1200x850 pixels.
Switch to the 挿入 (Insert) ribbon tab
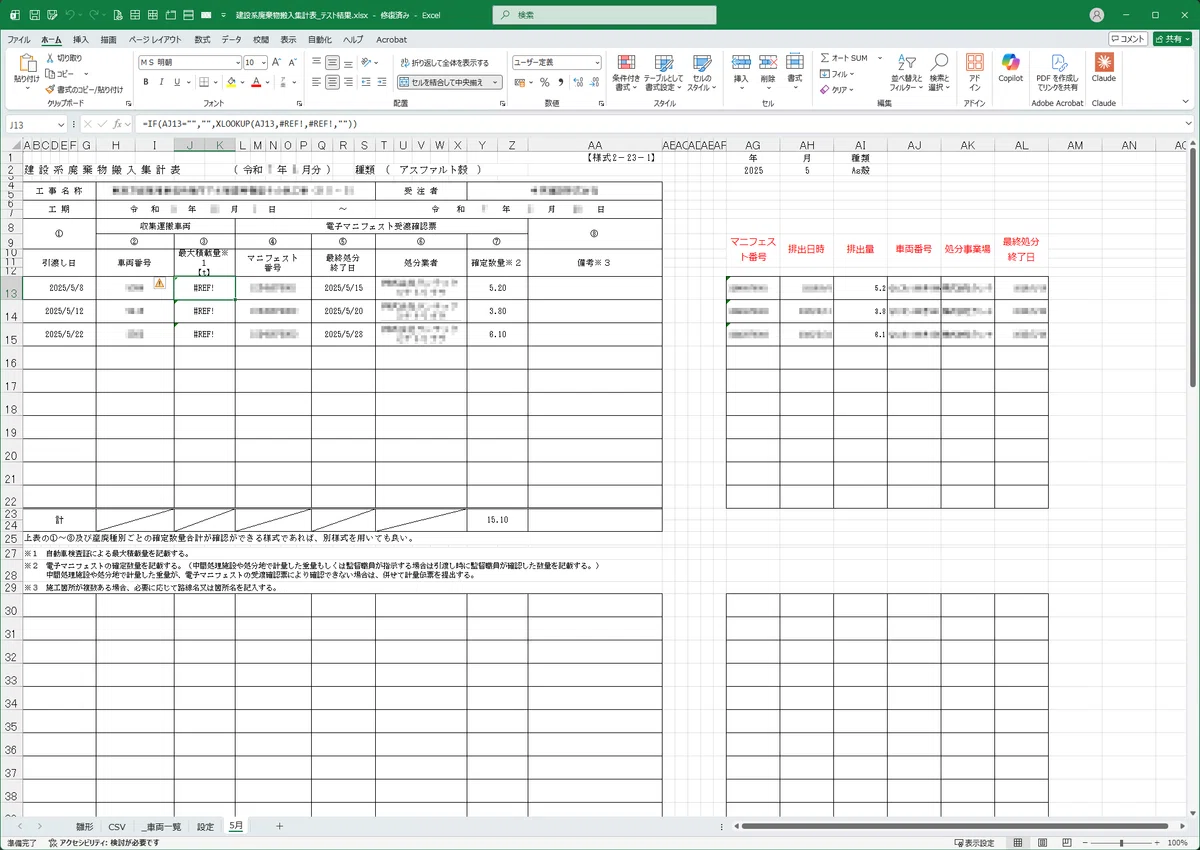tap(81, 39)
